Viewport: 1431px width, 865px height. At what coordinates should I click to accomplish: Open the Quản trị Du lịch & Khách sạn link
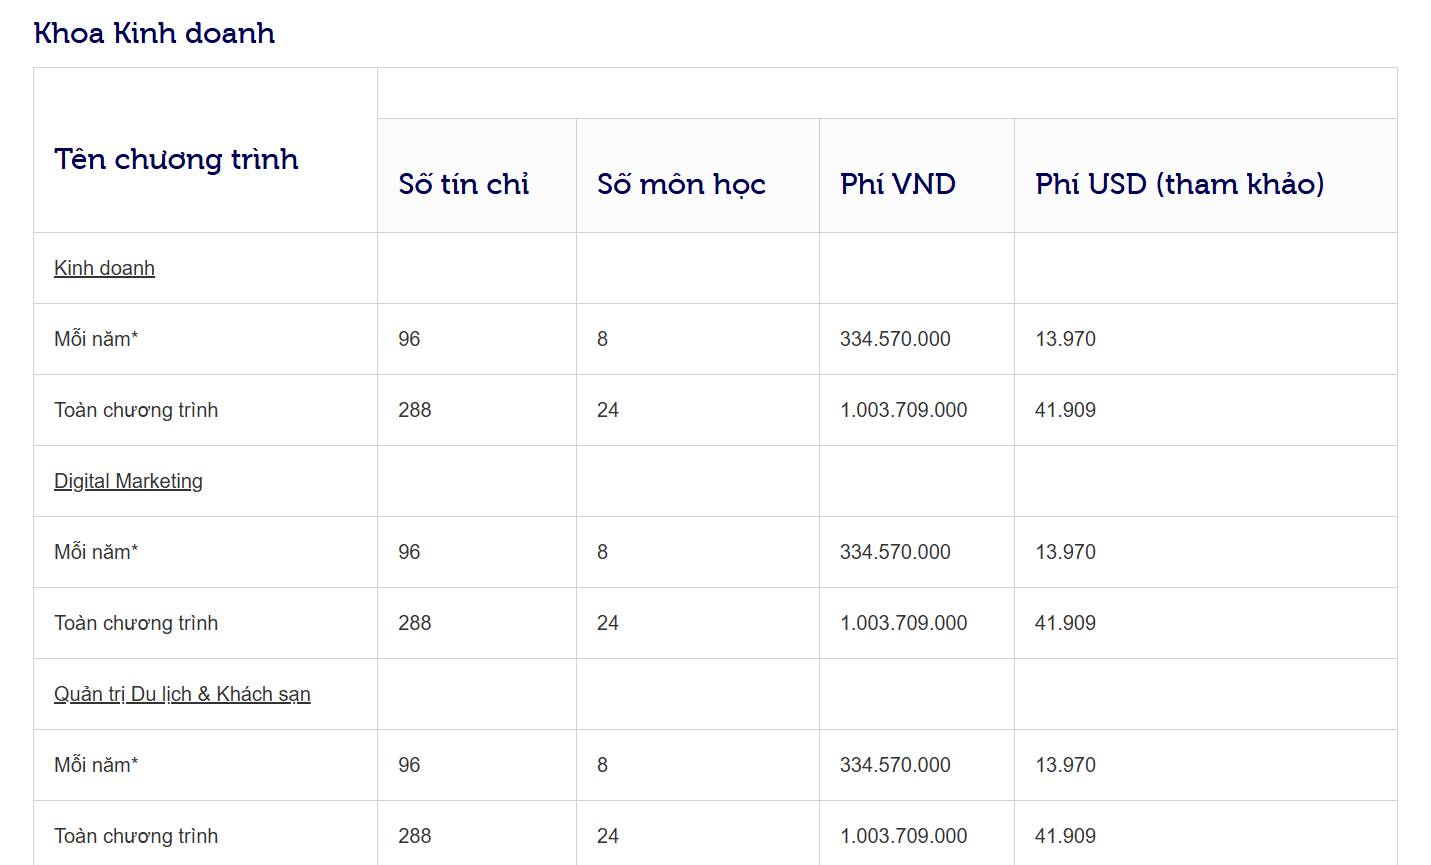click(182, 694)
